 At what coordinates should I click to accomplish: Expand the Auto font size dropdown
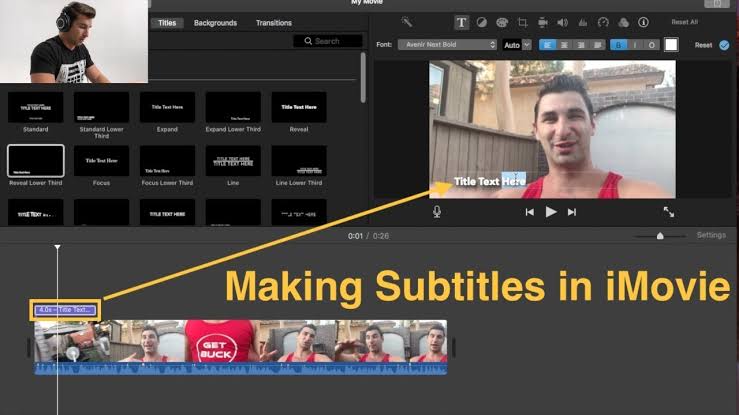(516, 45)
